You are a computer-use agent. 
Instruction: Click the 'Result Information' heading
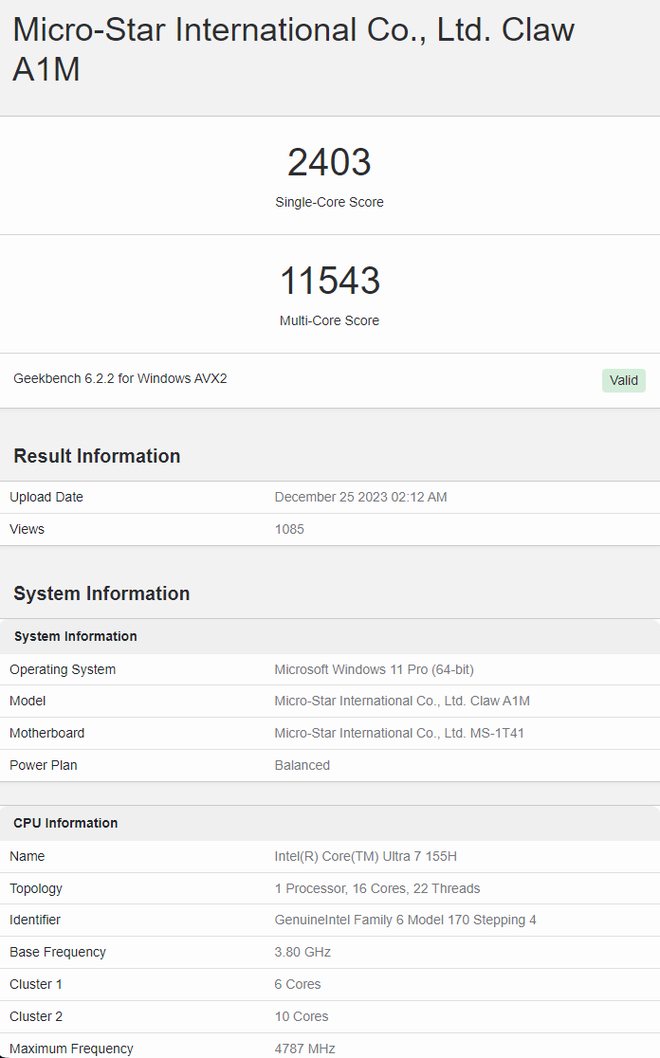click(x=97, y=456)
